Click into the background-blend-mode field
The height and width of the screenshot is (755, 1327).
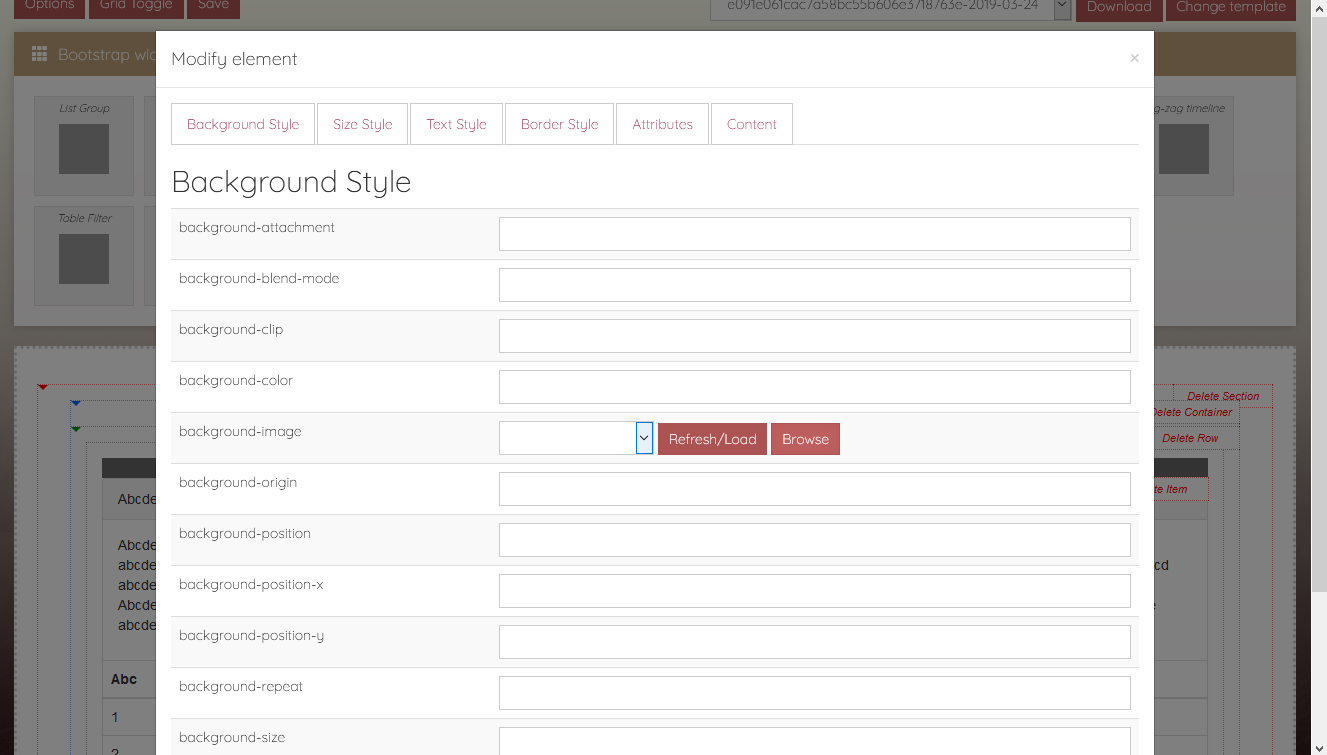point(814,285)
